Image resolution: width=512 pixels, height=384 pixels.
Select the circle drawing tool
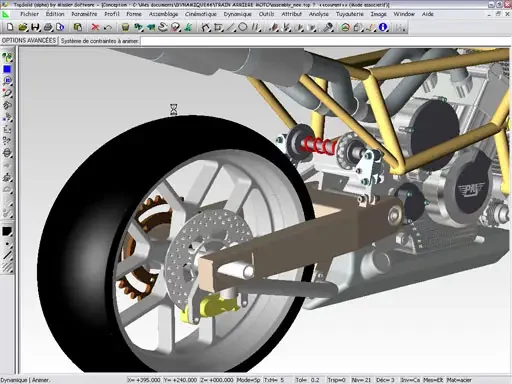point(243,27)
